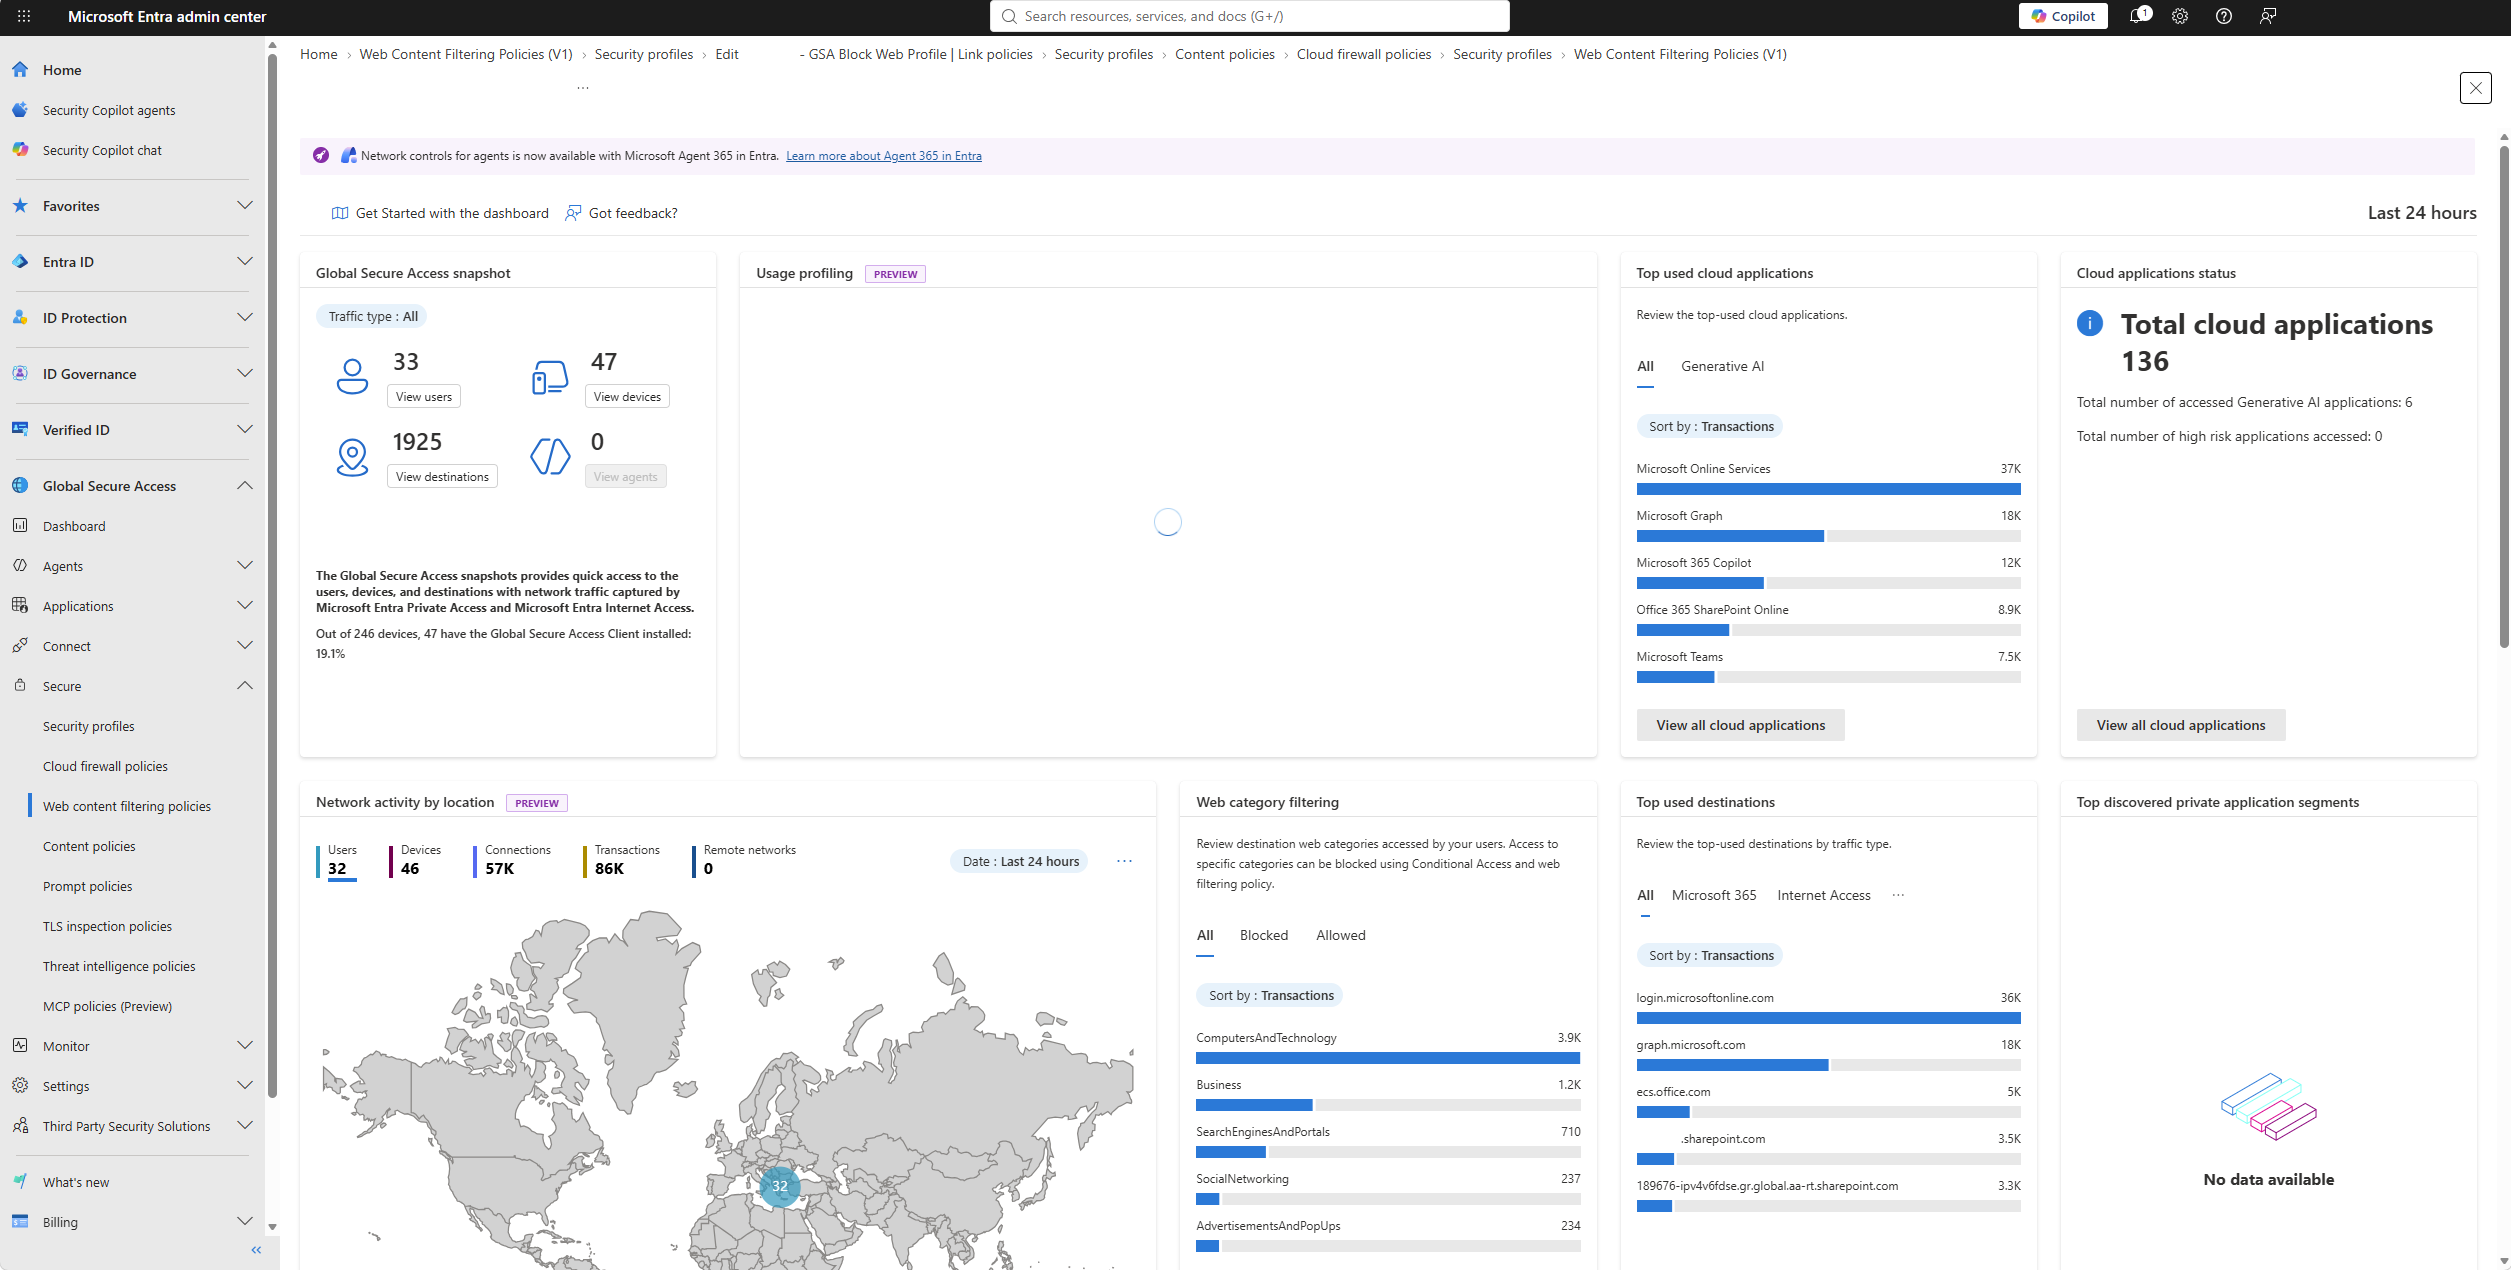Expand the Applications chevron
2511x1270 pixels.
point(244,606)
